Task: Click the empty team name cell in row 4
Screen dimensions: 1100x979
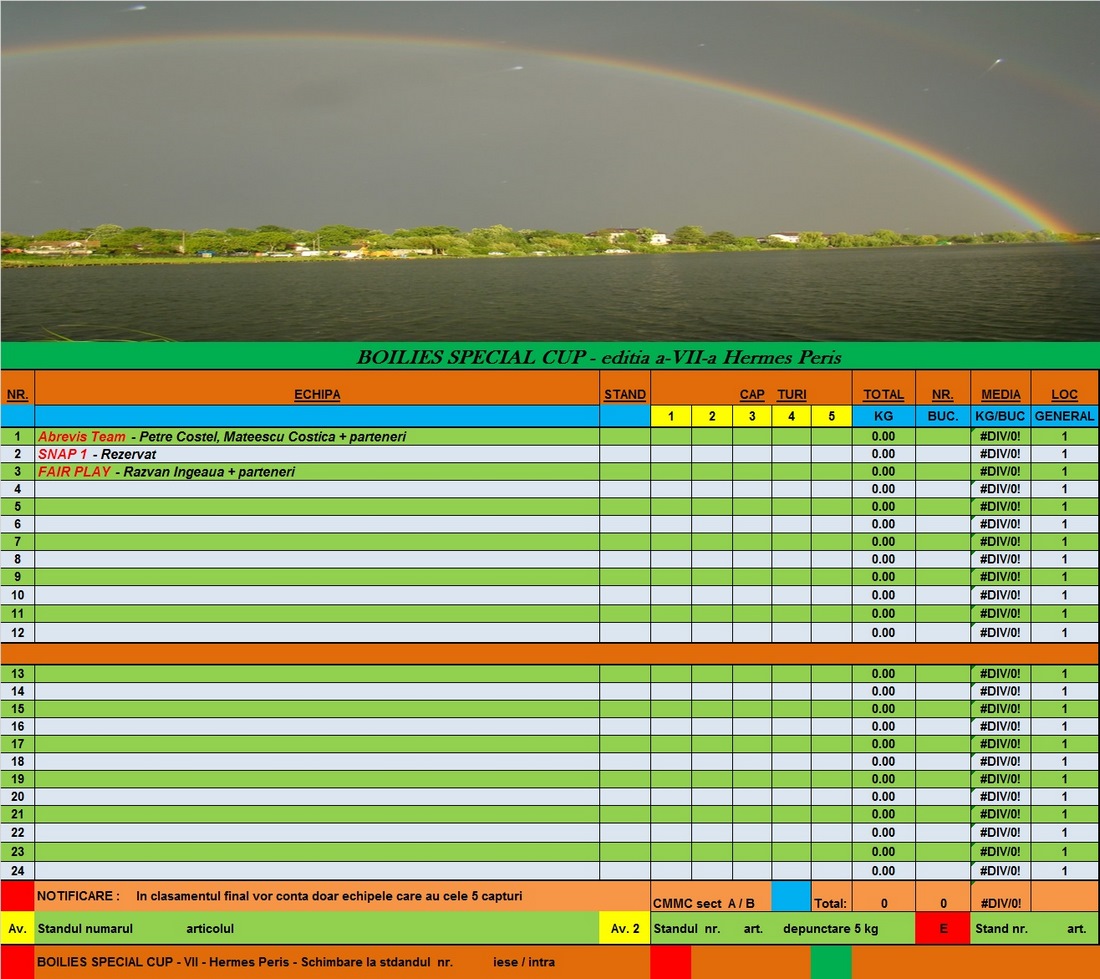Action: [317, 489]
